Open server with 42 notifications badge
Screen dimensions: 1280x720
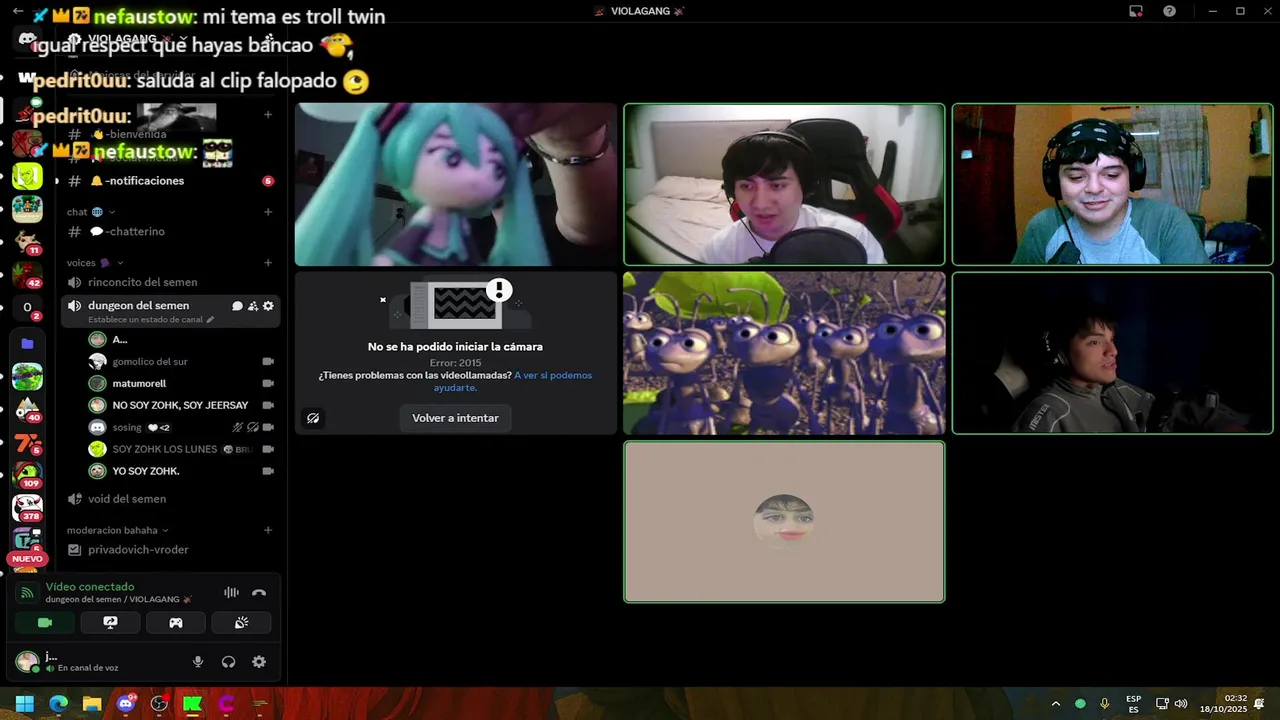coord(27,275)
